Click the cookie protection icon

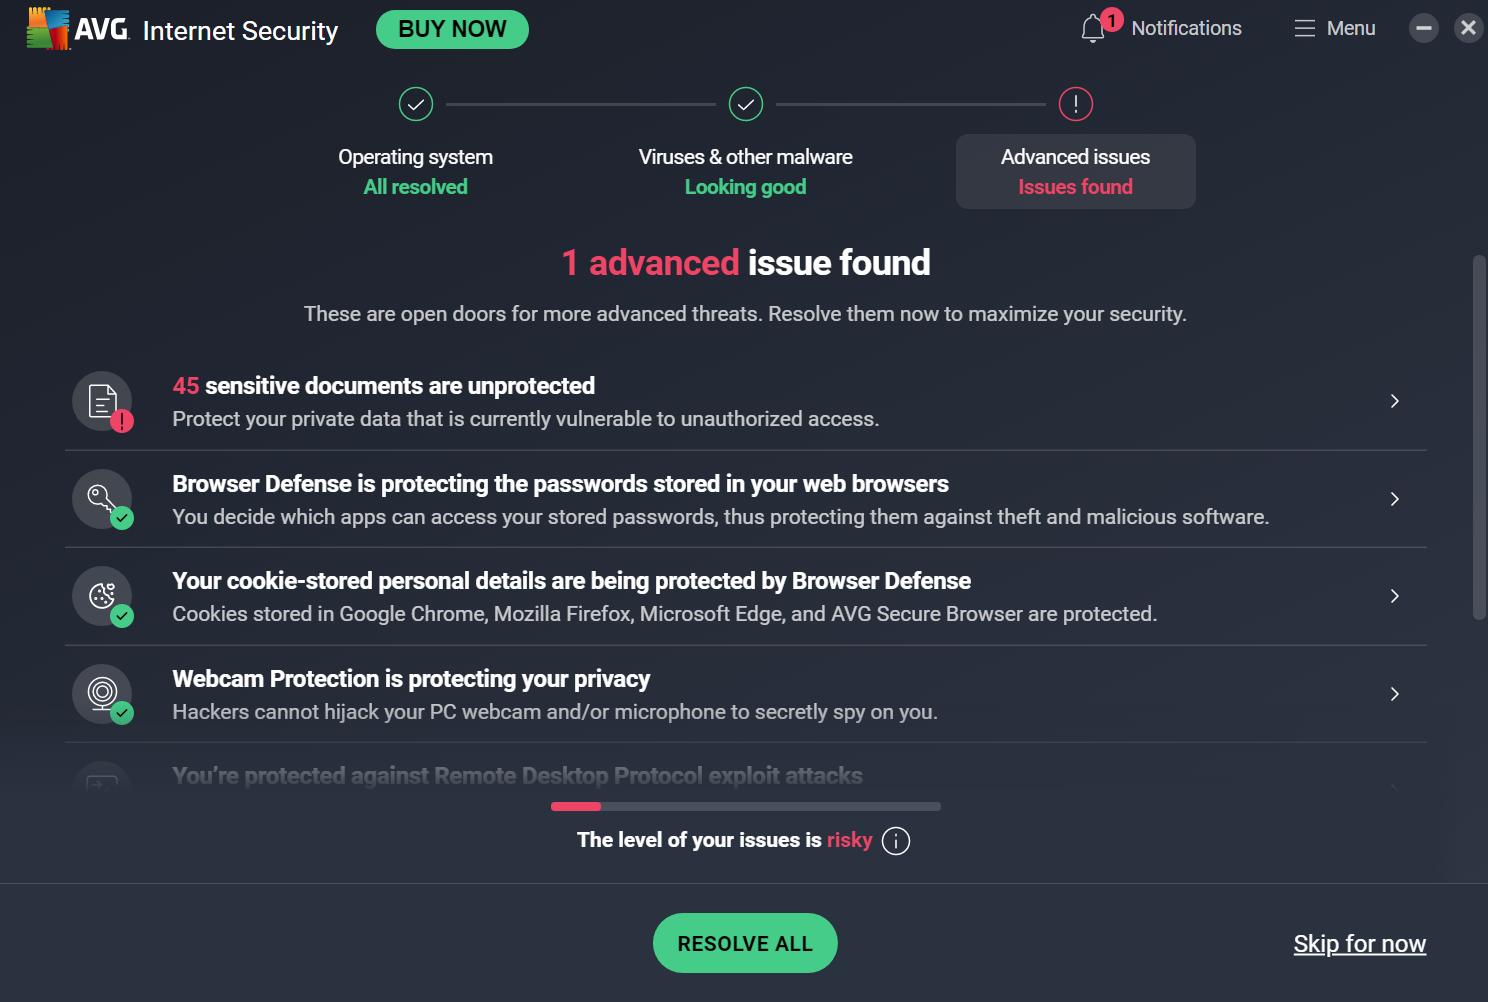(103, 596)
